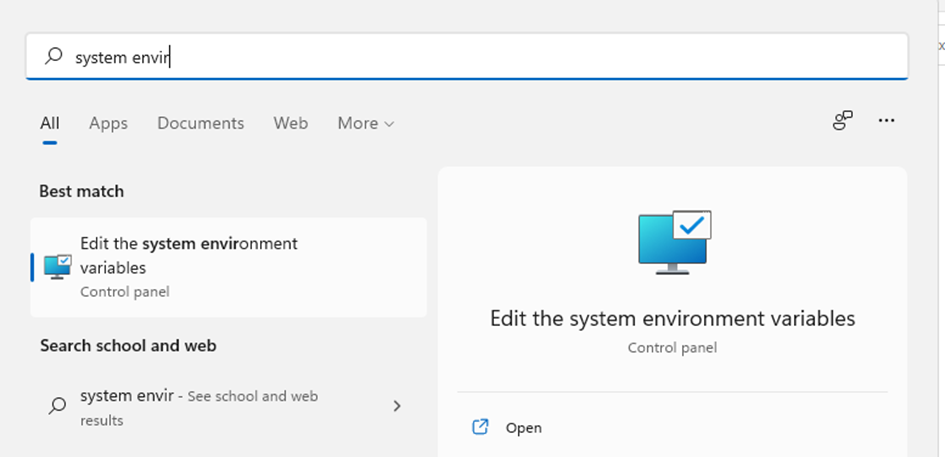Switch to the Apps filter tab
The width and height of the screenshot is (945, 457).
108,123
